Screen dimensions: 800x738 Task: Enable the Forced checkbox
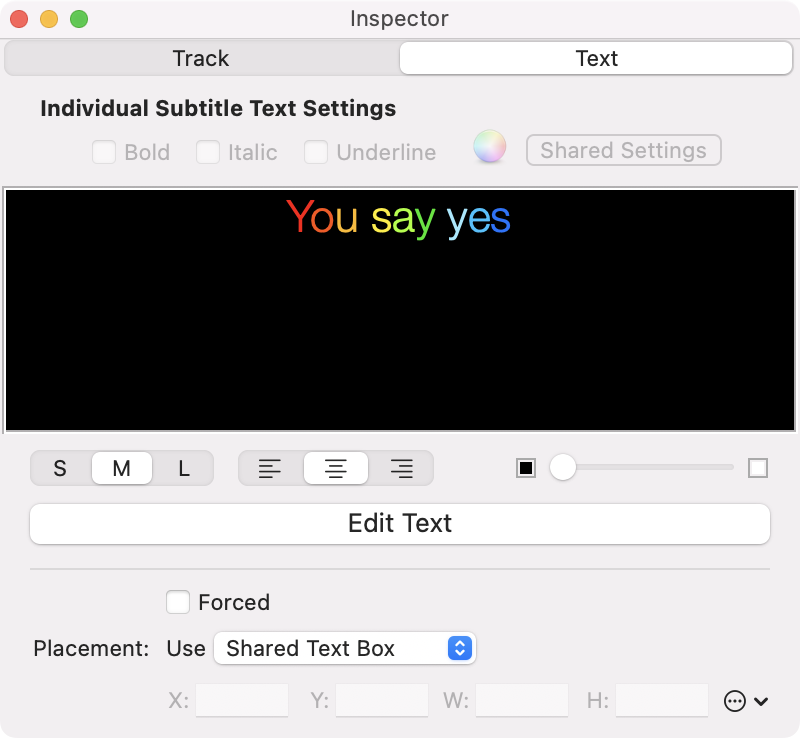click(178, 602)
